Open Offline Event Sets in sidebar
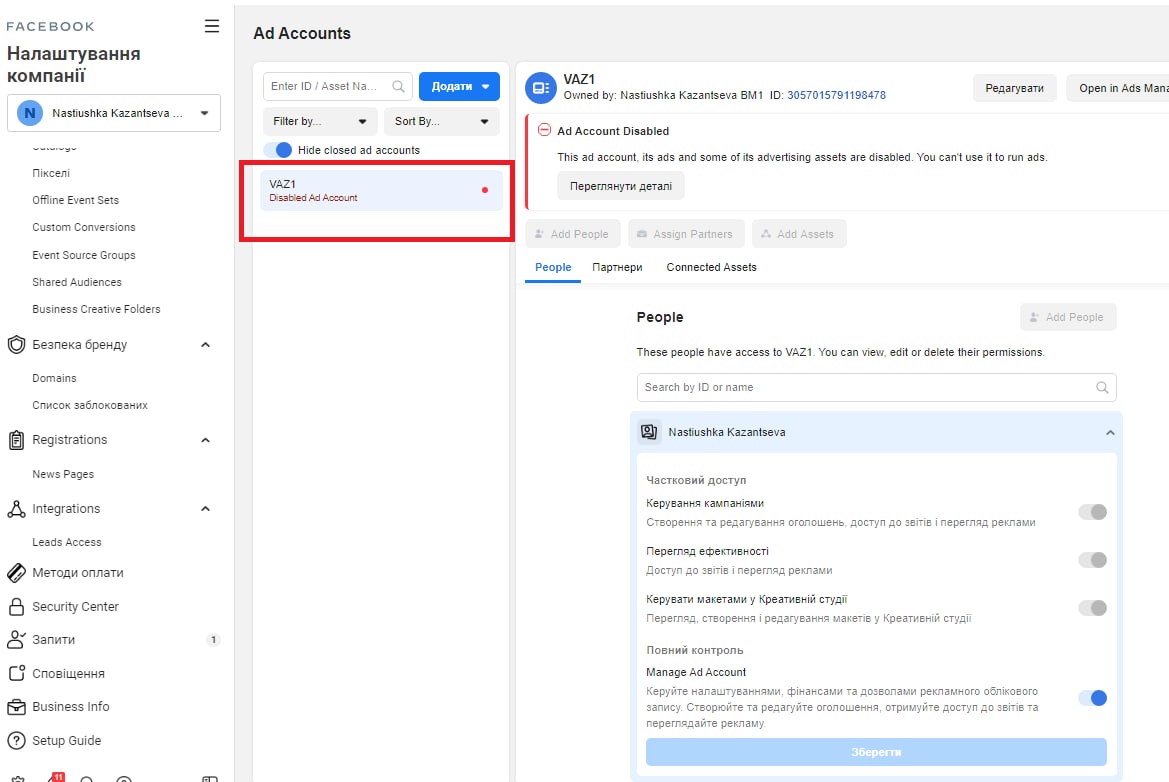Viewport: 1169px width, 782px height. 75,200
